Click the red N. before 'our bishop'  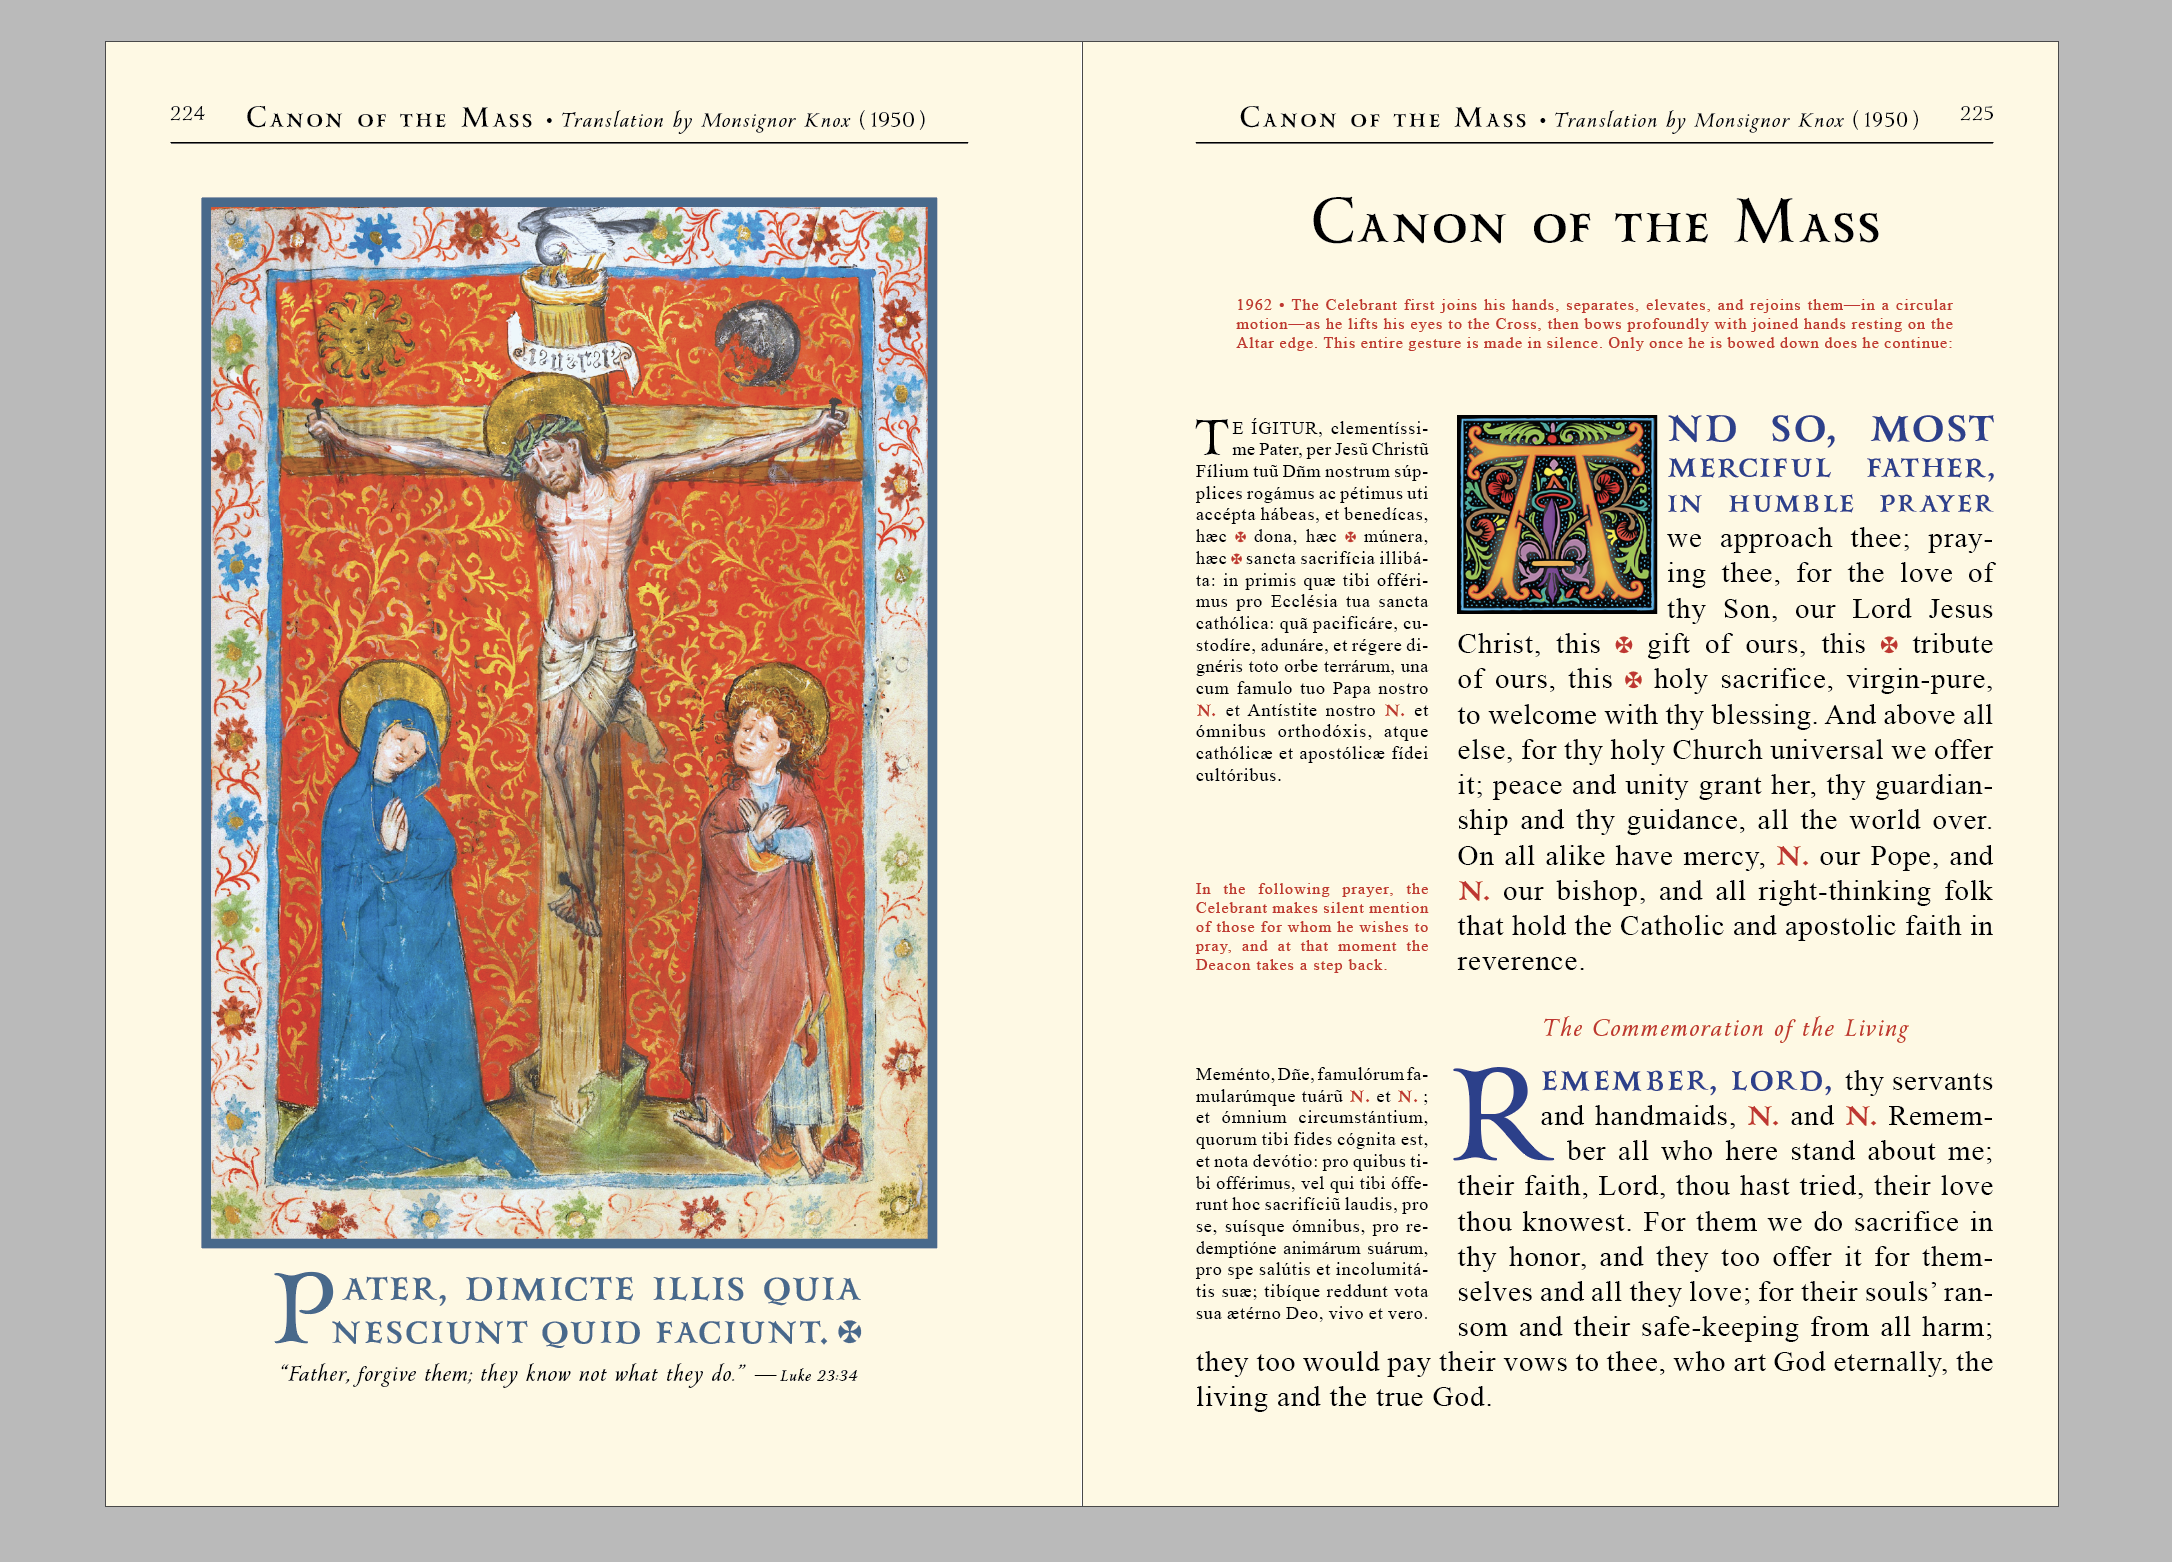point(1474,891)
